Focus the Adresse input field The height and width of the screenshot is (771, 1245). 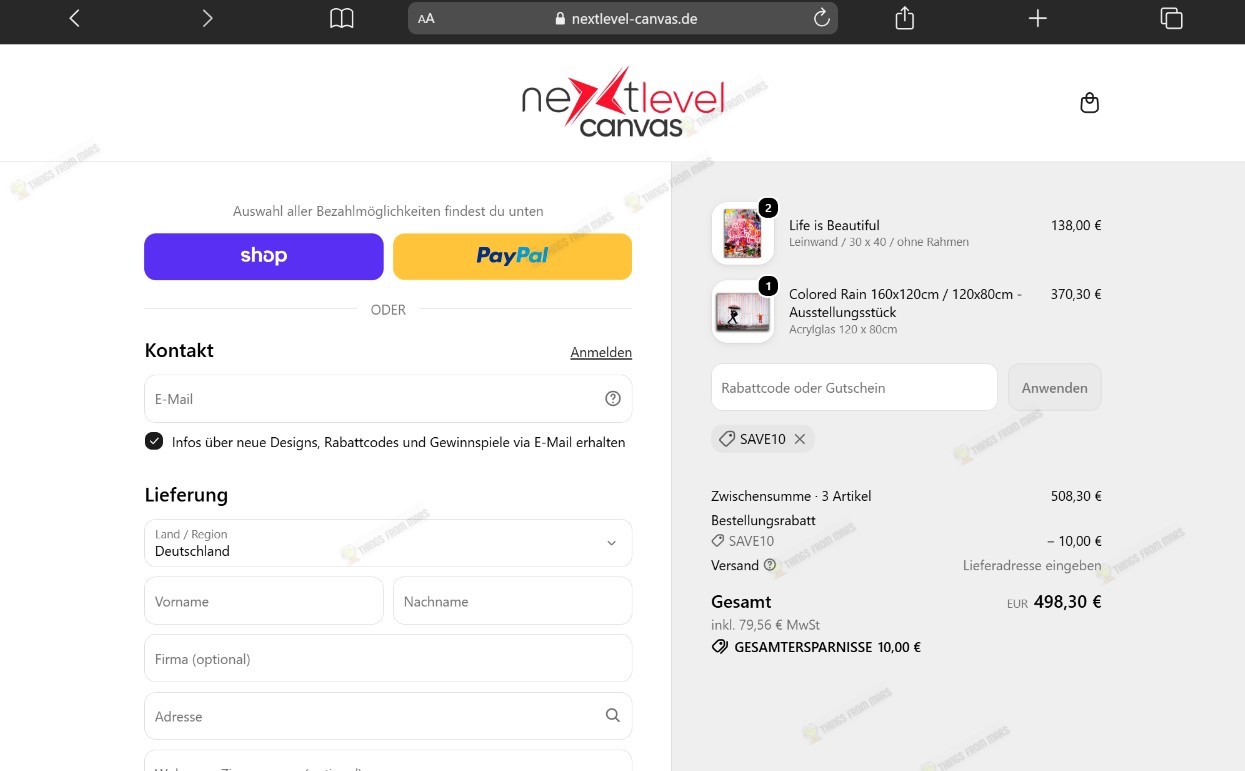coord(388,716)
